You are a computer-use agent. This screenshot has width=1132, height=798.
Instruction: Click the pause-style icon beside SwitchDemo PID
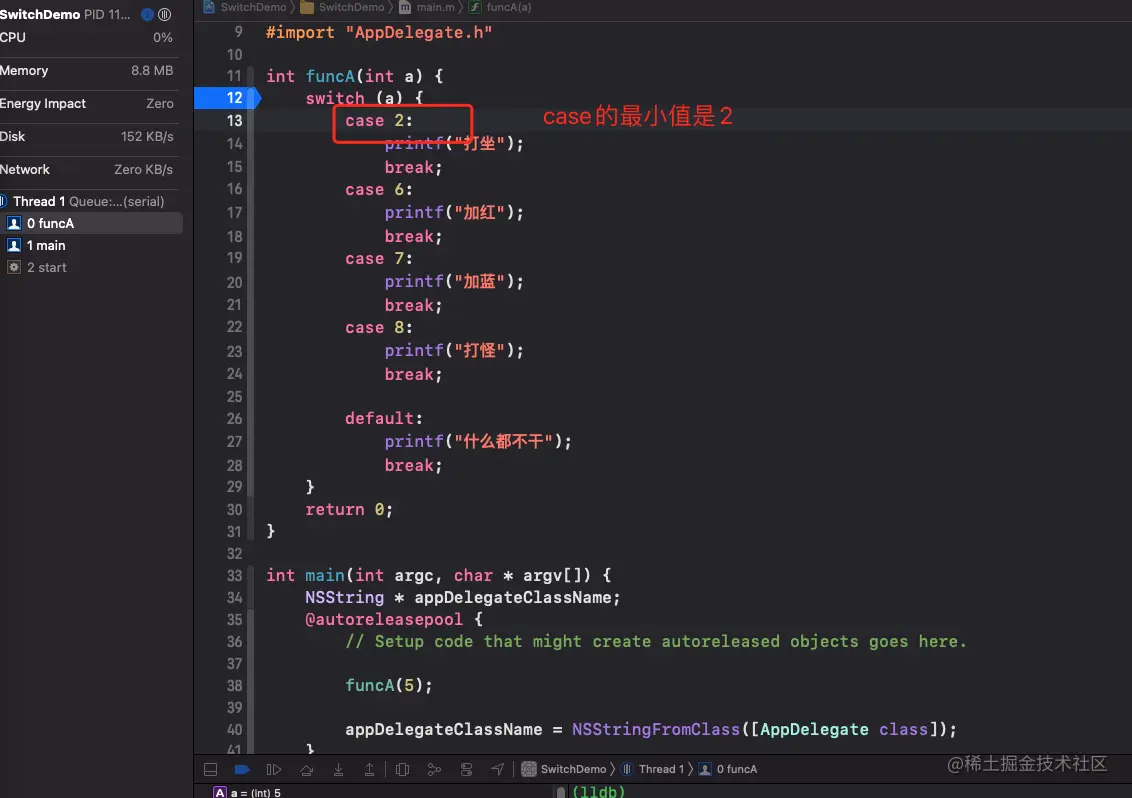(x=165, y=14)
